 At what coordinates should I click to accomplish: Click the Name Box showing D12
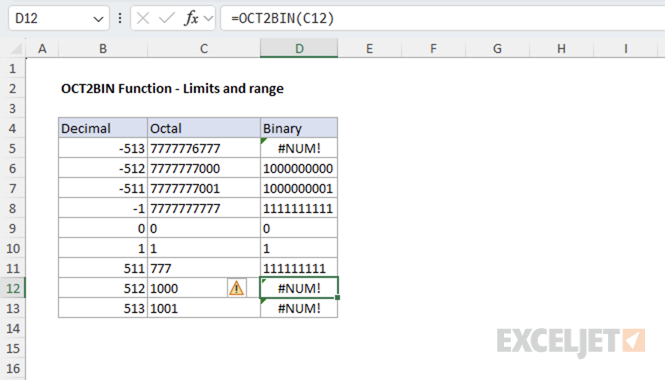click(x=59, y=18)
